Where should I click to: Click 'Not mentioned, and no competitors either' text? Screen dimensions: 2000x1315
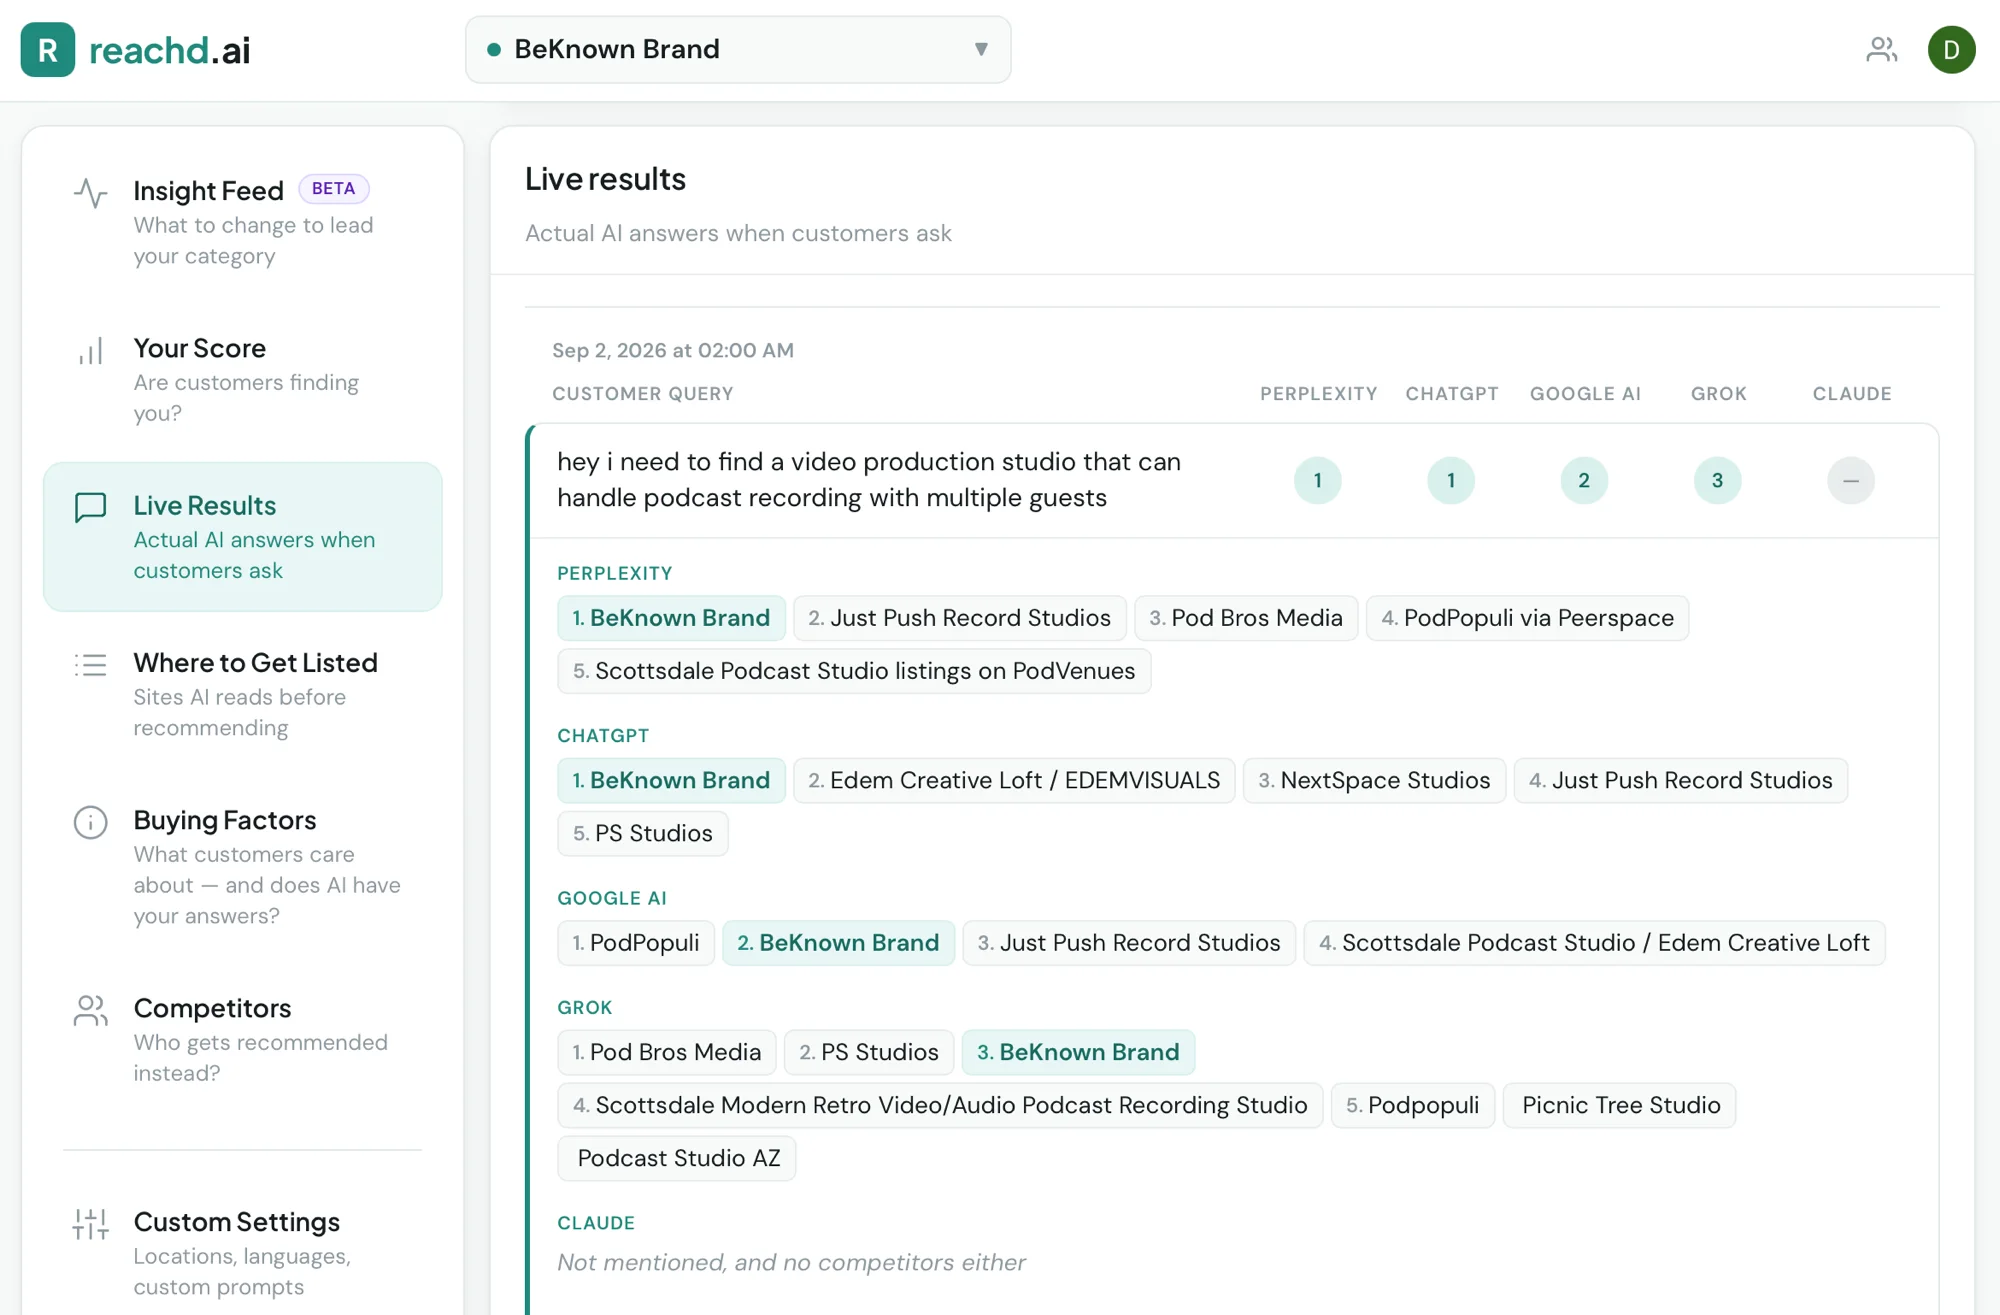tap(791, 1263)
